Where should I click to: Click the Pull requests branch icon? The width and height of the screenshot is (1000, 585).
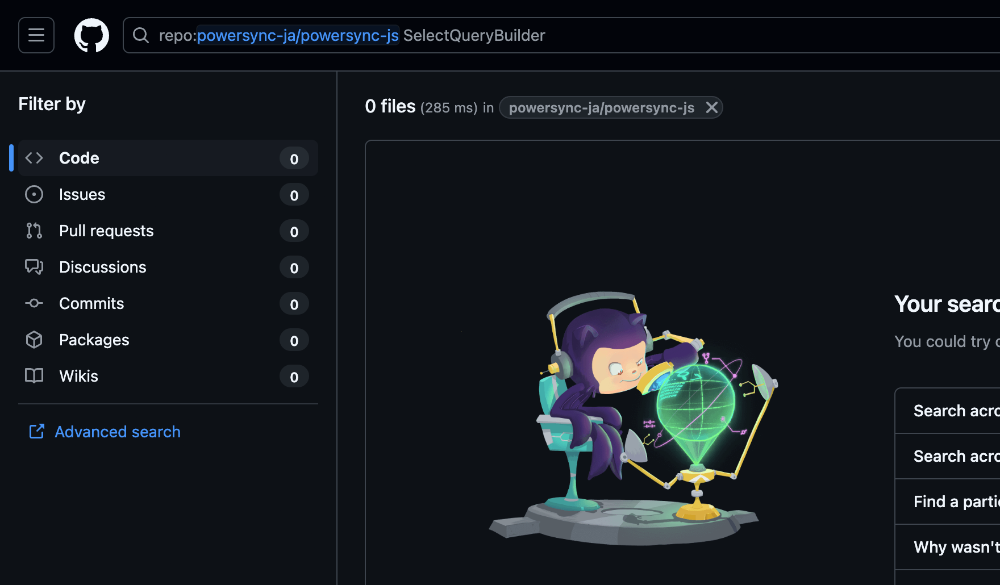[x=34, y=231]
